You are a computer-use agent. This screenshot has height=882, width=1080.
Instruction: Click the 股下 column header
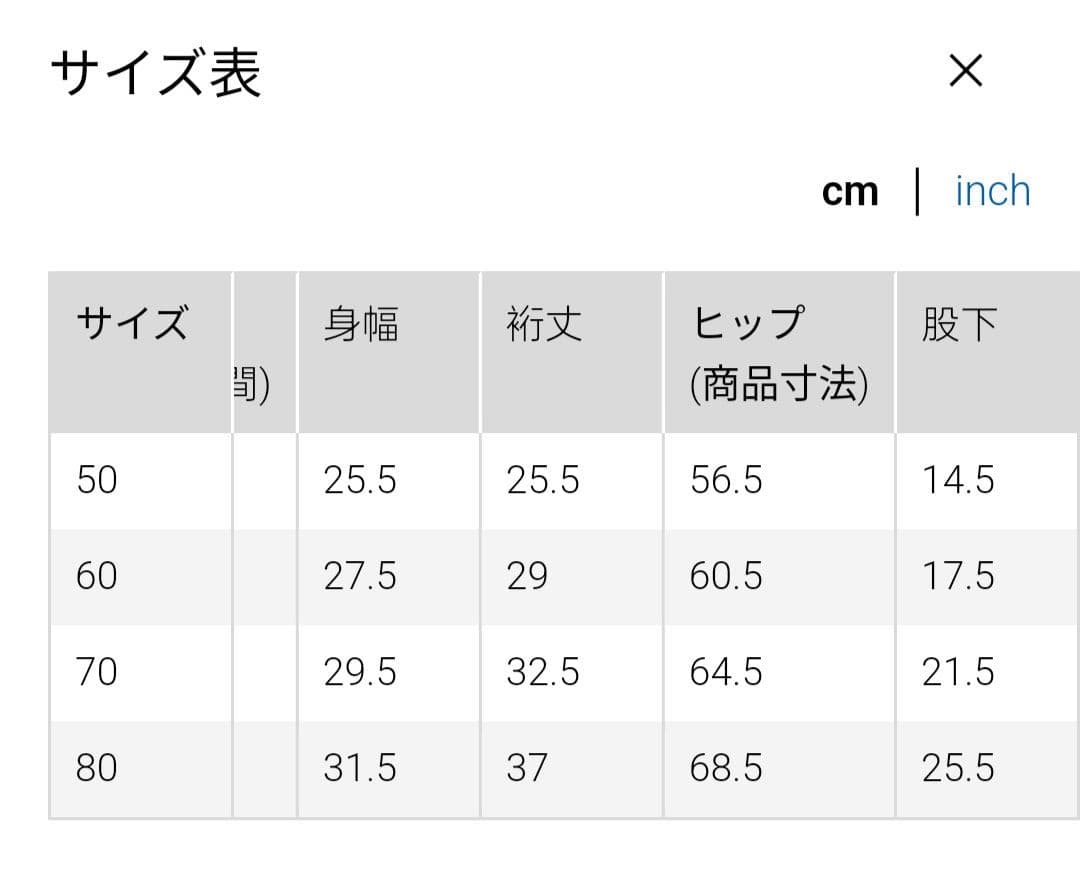tap(988, 353)
